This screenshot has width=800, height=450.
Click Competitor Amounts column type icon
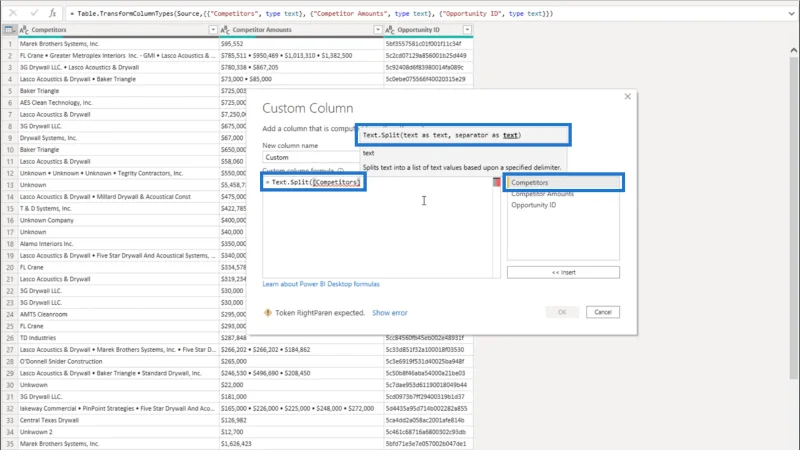coord(225,30)
